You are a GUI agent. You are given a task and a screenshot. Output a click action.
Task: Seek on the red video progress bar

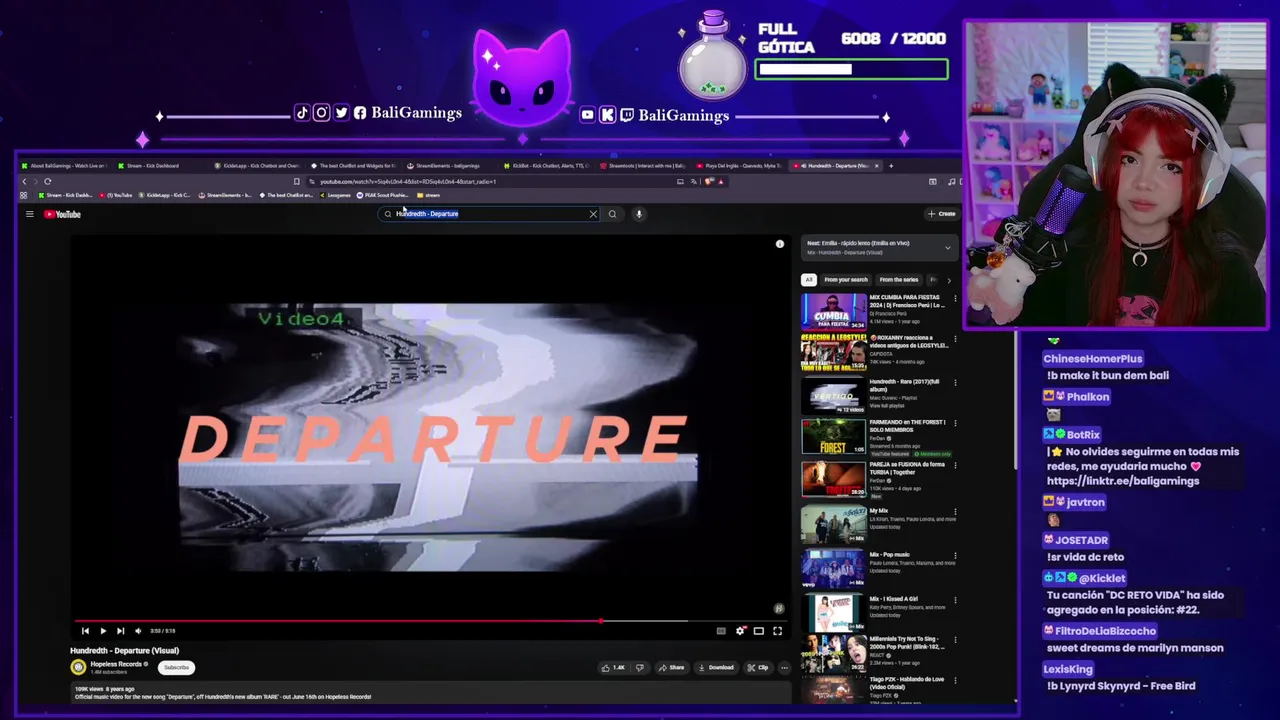(430, 621)
